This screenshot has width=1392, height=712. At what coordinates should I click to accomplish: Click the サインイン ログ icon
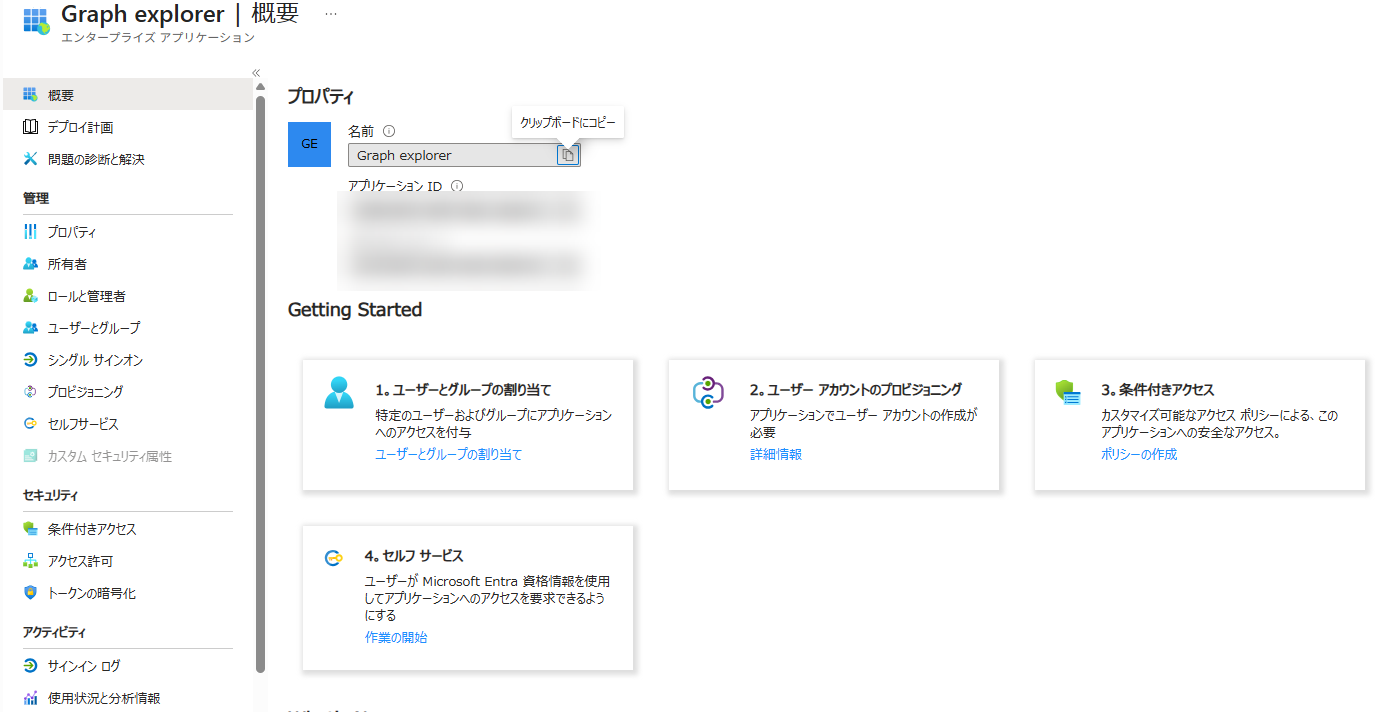point(30,666)
